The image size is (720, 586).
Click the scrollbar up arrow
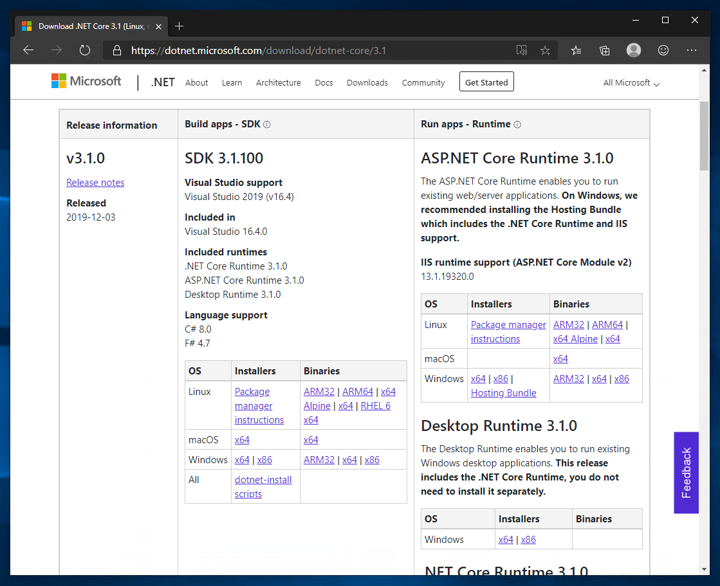click(x=704, y=70)
